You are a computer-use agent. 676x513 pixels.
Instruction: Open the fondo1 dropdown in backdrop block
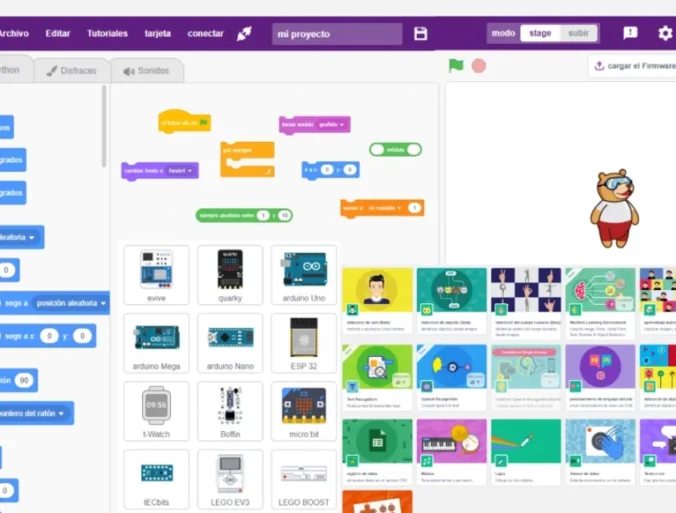coord(180,171)
